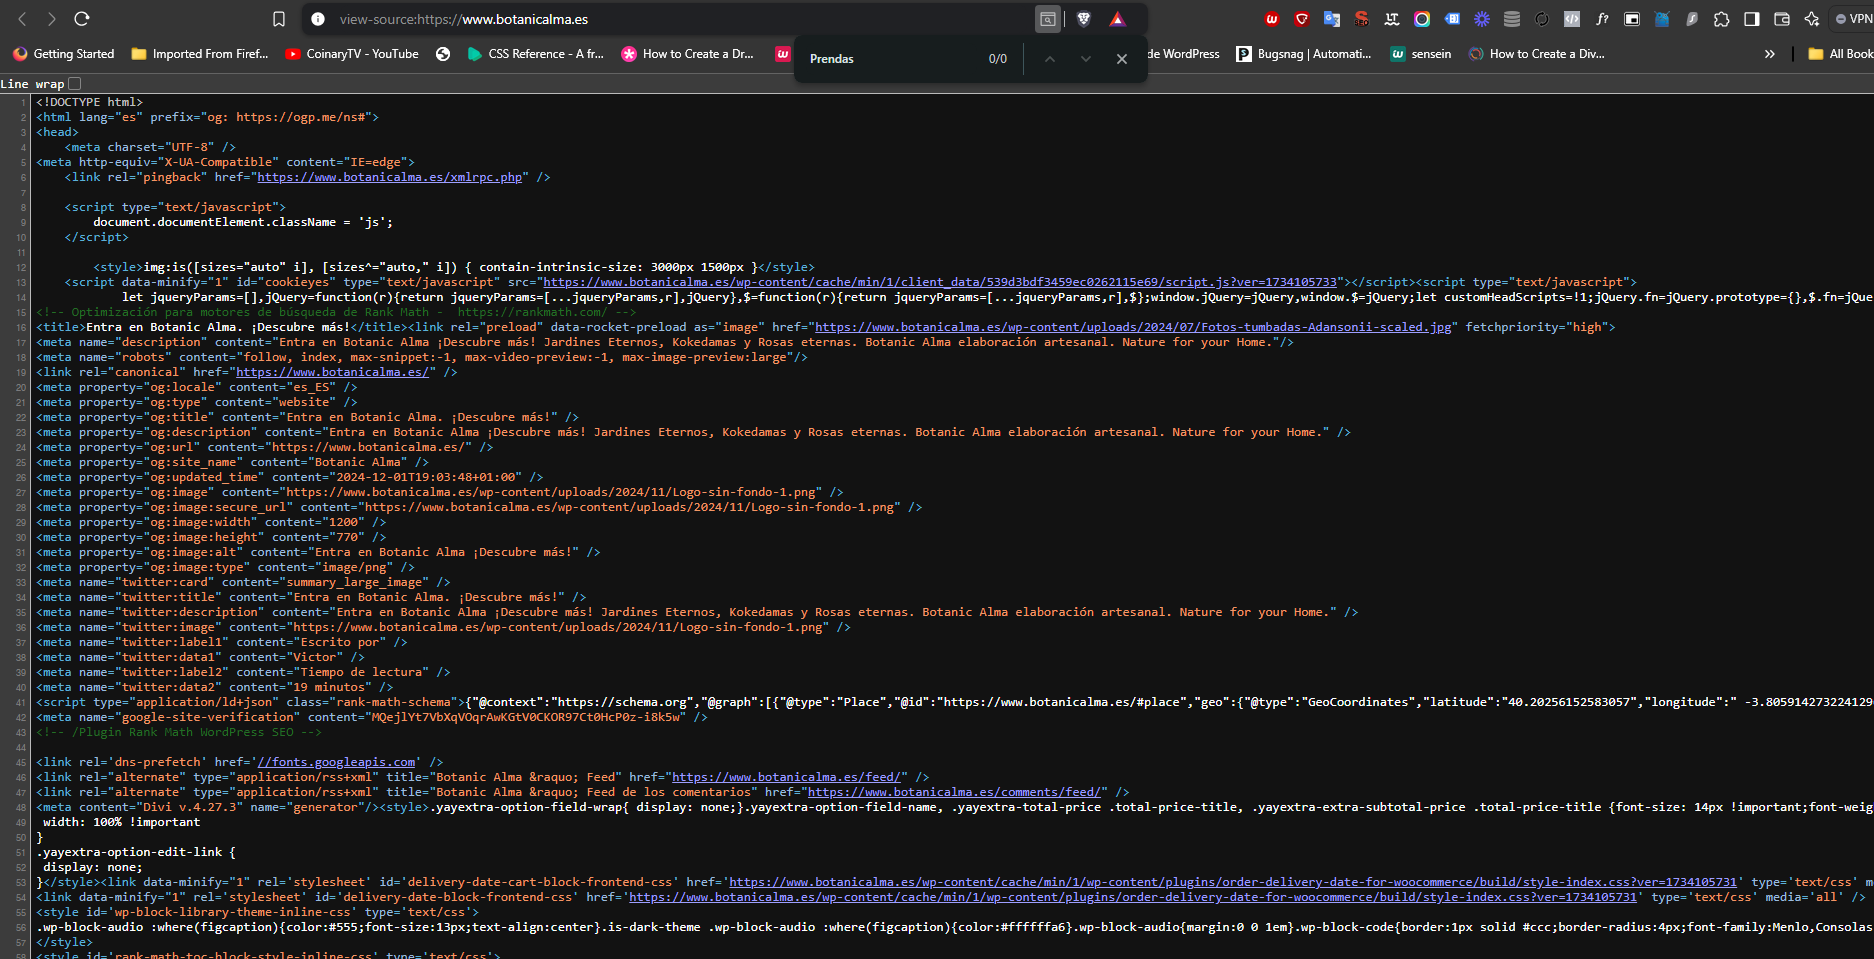Screen dimensions: 1874x959
Task: Click the find-in-page icon in address bar
Action: tap(1047, 19)
